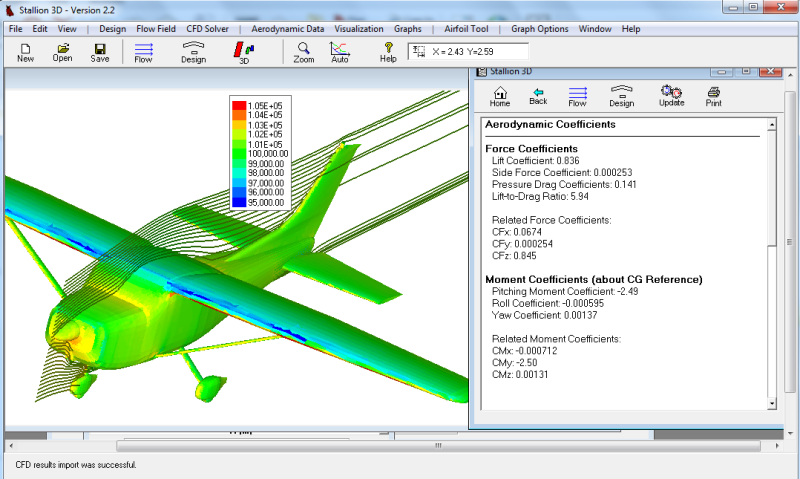The width and height of the screenshot is (800, 479).
Task: Click the 100,000.00 legend label
Action: tap(268, 154)
